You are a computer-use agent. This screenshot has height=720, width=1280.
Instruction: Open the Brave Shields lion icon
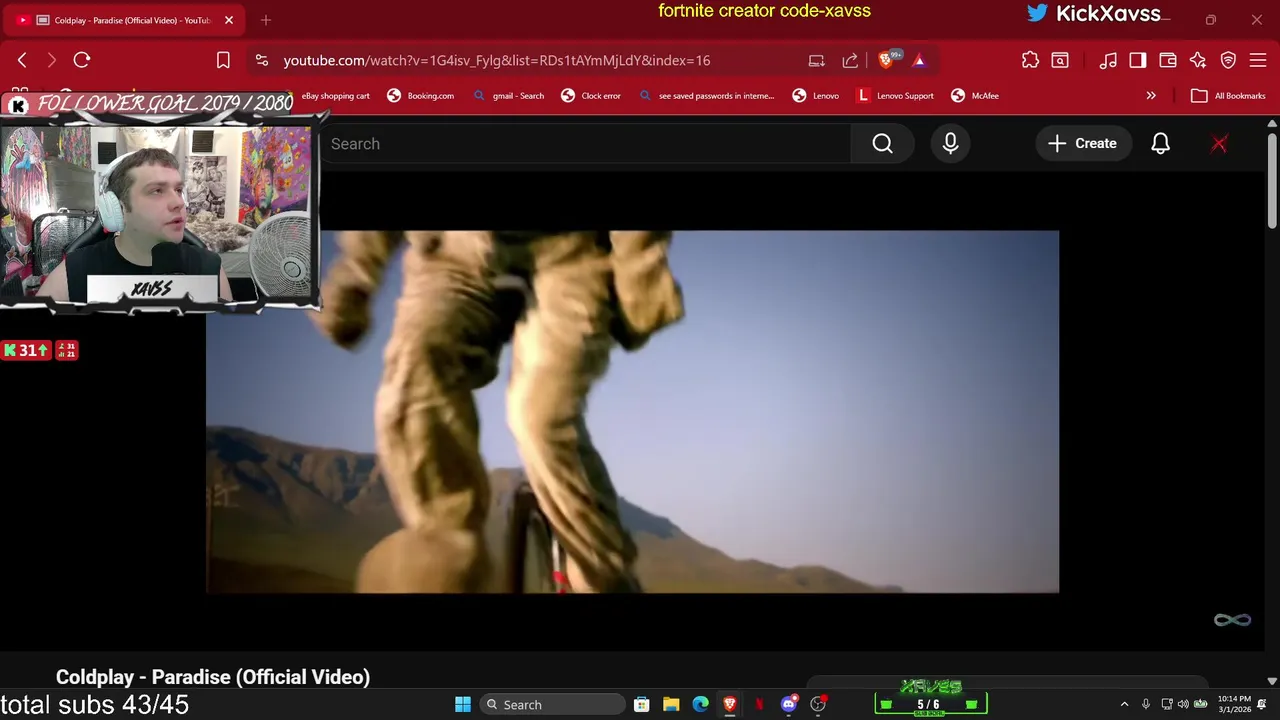(x=886, y=60)
